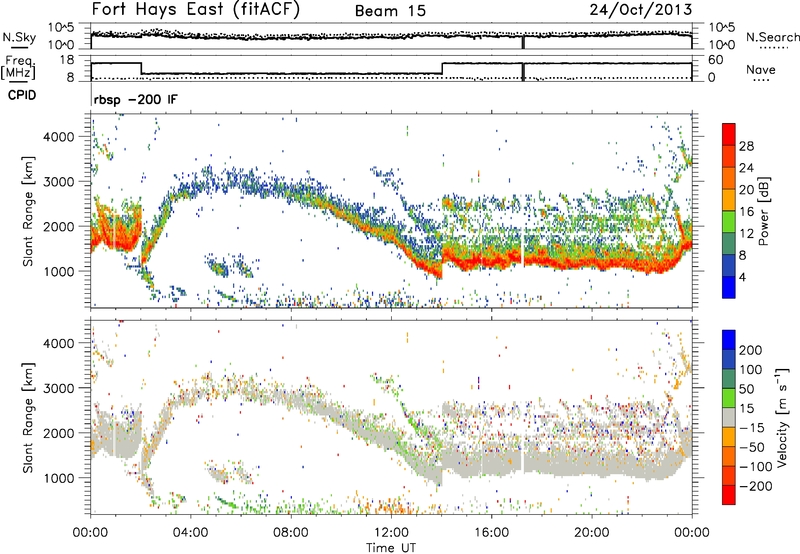
Task: Click the 2000 km label on velocity panel
Action: tap(58, 433)
